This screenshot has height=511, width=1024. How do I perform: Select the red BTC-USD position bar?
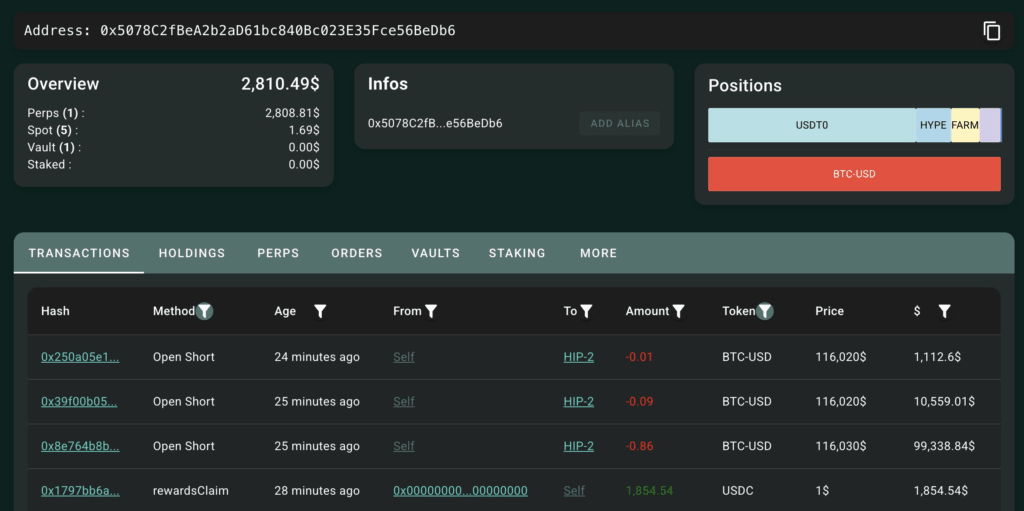tap(854, 174)
